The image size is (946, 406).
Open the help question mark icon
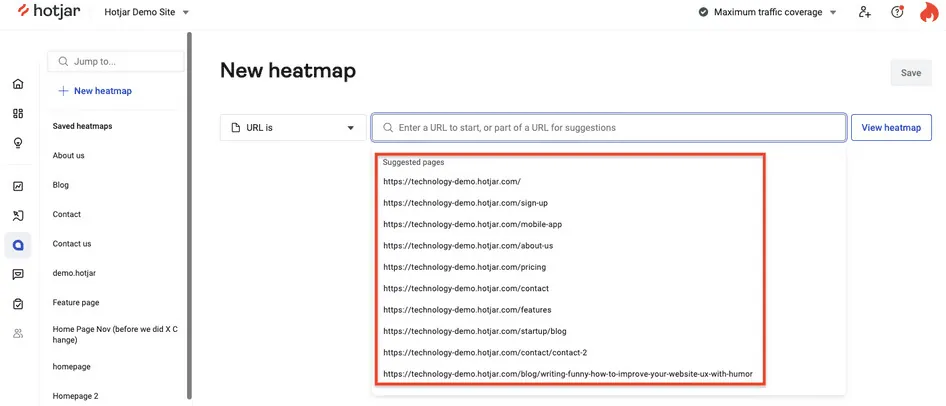tap(897, 12)
